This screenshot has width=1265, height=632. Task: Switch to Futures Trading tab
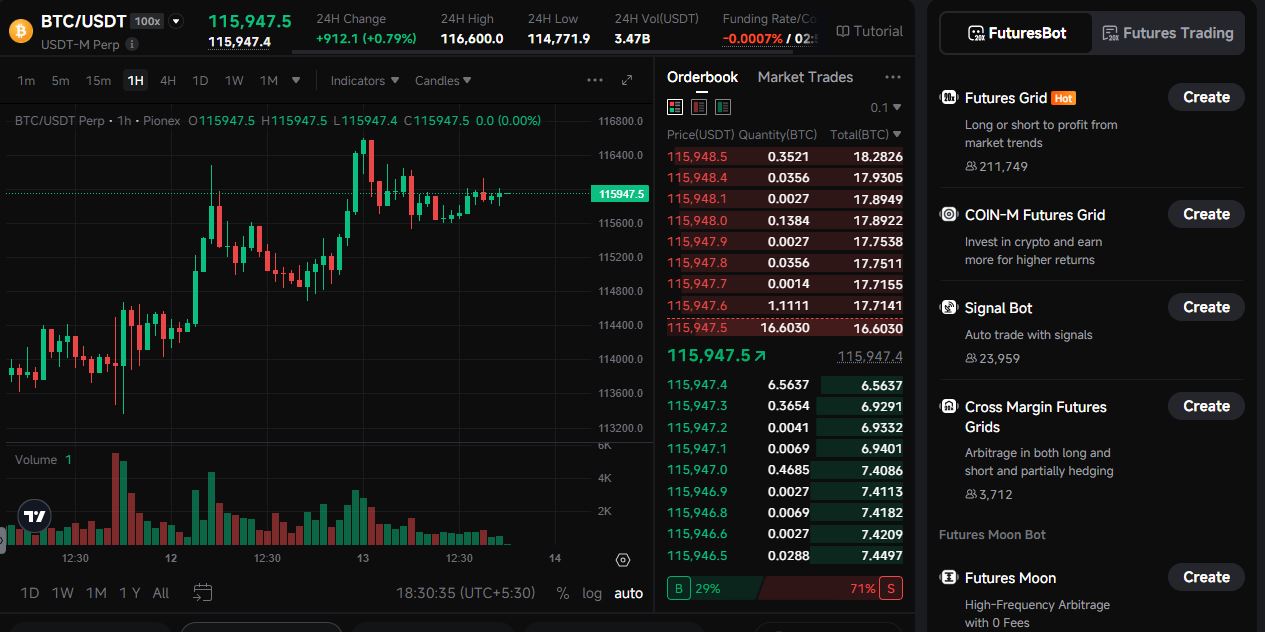point(1167,33)
